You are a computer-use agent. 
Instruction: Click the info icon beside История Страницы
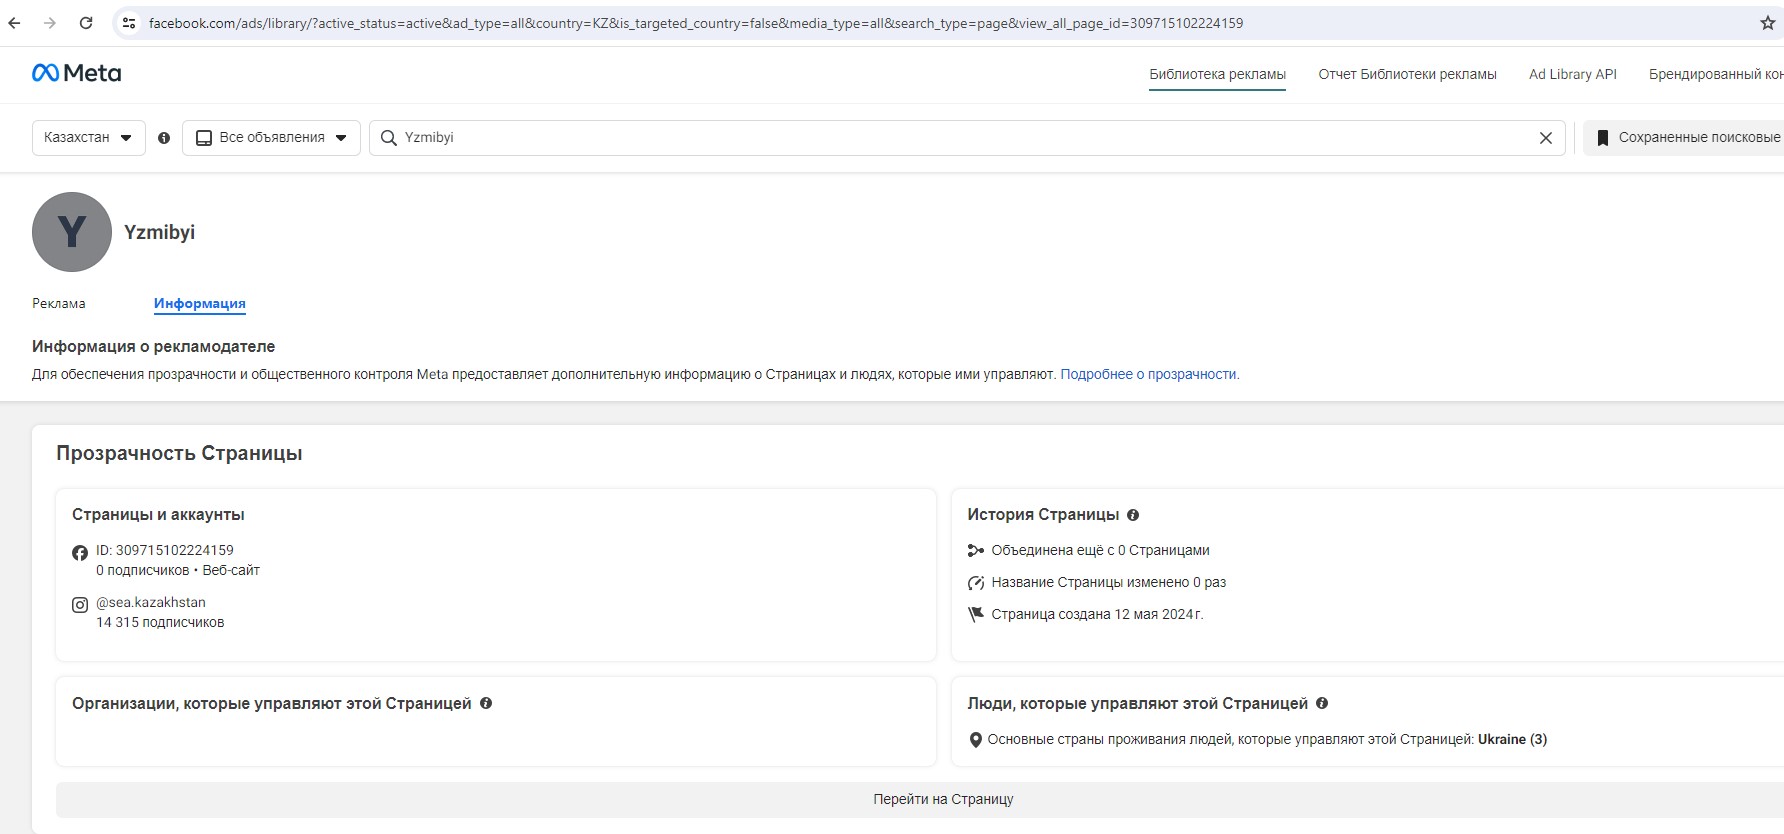pos(1133,515)
